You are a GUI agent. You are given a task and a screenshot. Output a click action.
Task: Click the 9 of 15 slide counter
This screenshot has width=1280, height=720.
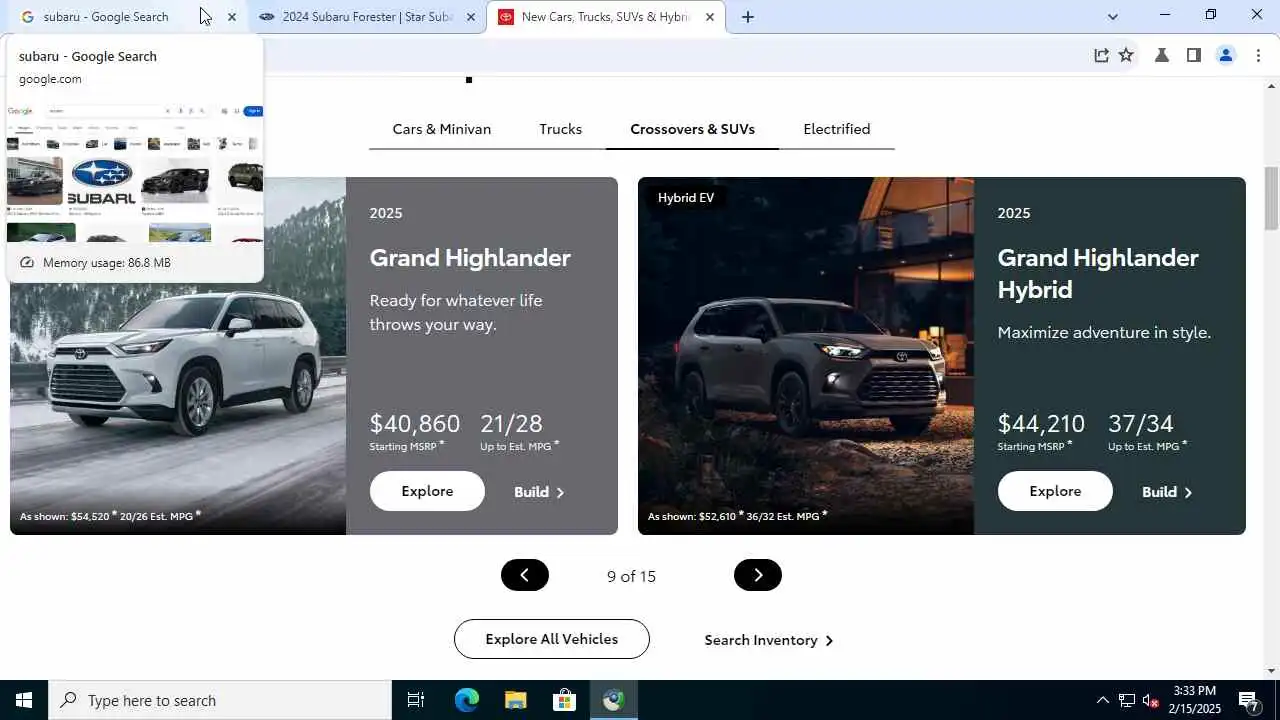pos(631,576)
